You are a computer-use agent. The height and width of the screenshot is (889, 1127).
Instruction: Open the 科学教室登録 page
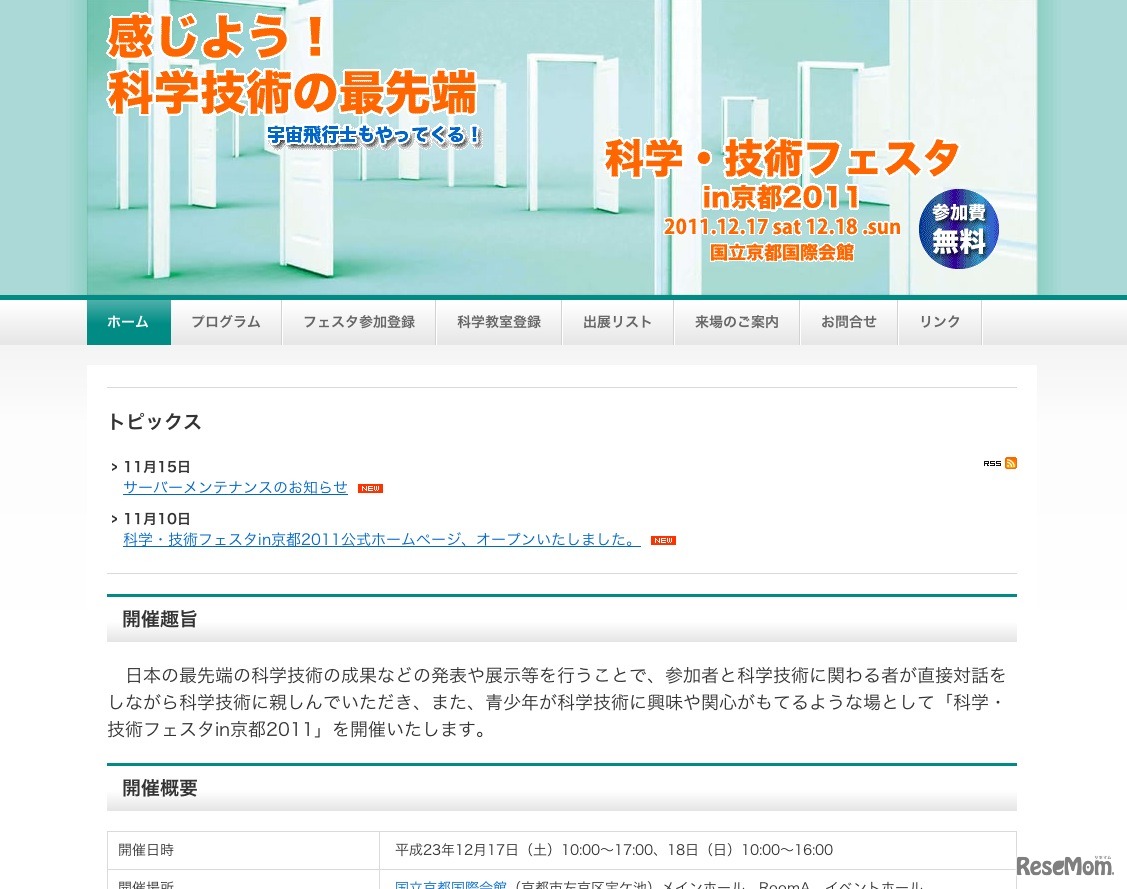coord(499,321)
